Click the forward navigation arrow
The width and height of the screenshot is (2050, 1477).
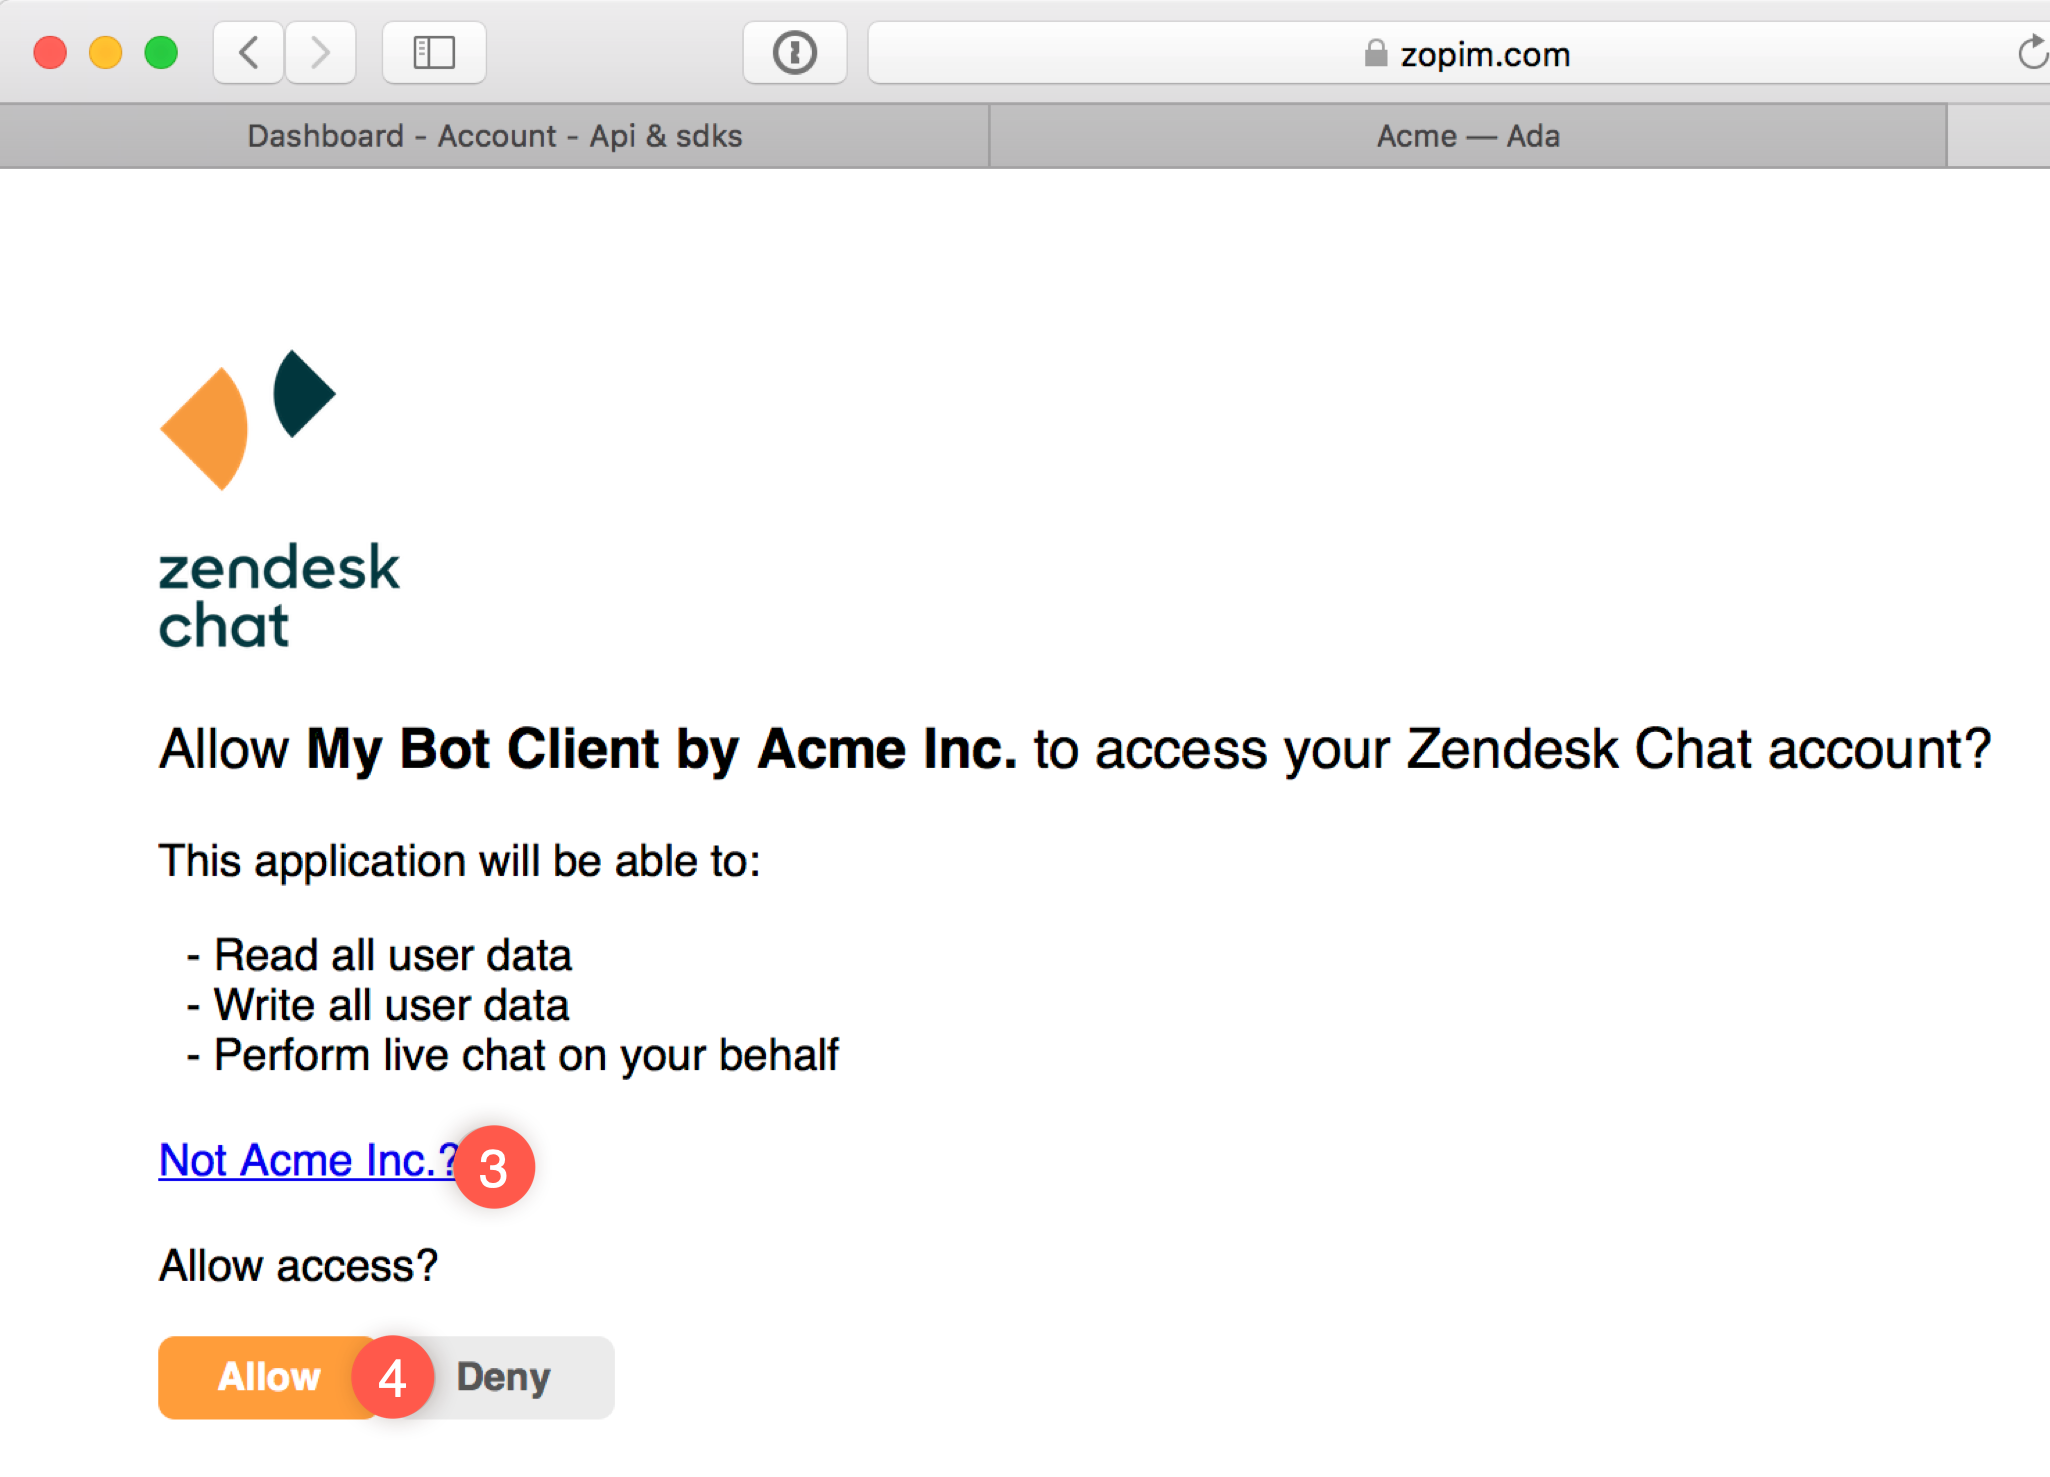click(x=320, y=52)
